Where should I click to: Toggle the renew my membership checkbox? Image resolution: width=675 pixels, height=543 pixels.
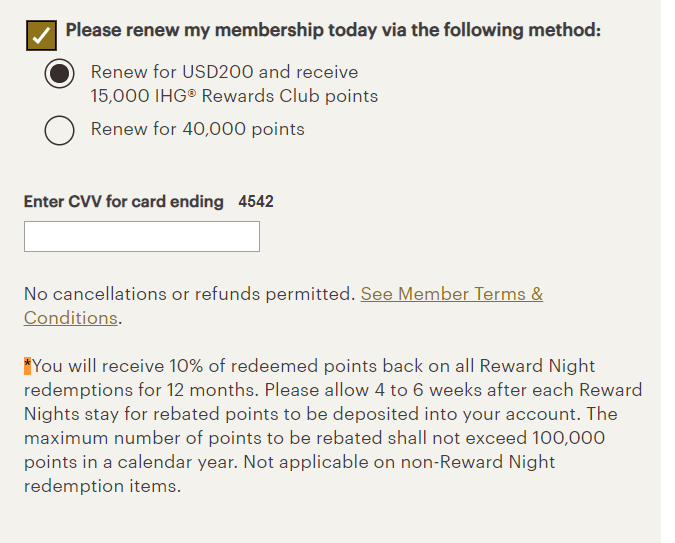[x=41, y=35]
